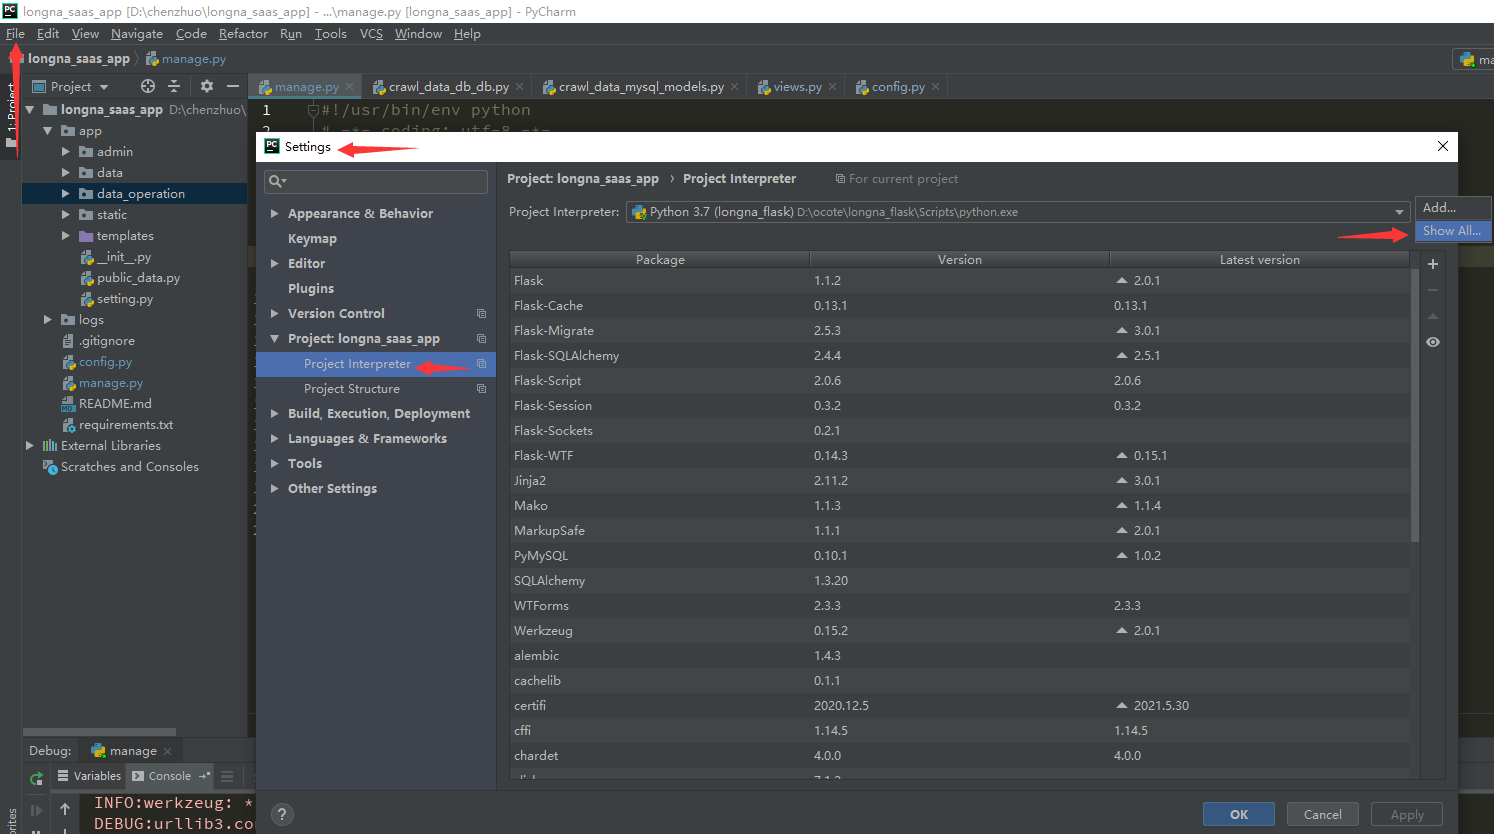Select Project Structure in settings tree
Viewport: 1494px width, 834px height.
(x=352, y=389)
